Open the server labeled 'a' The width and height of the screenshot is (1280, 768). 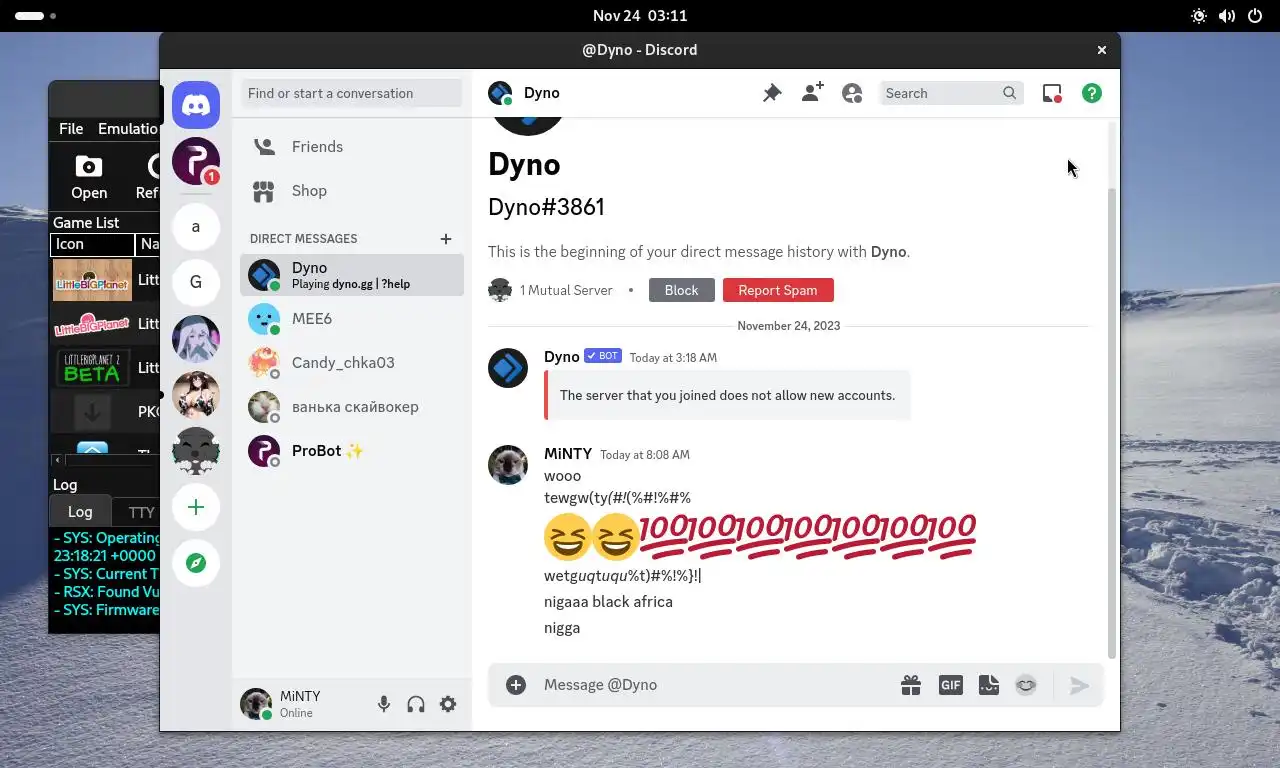[x=196, y=227]
